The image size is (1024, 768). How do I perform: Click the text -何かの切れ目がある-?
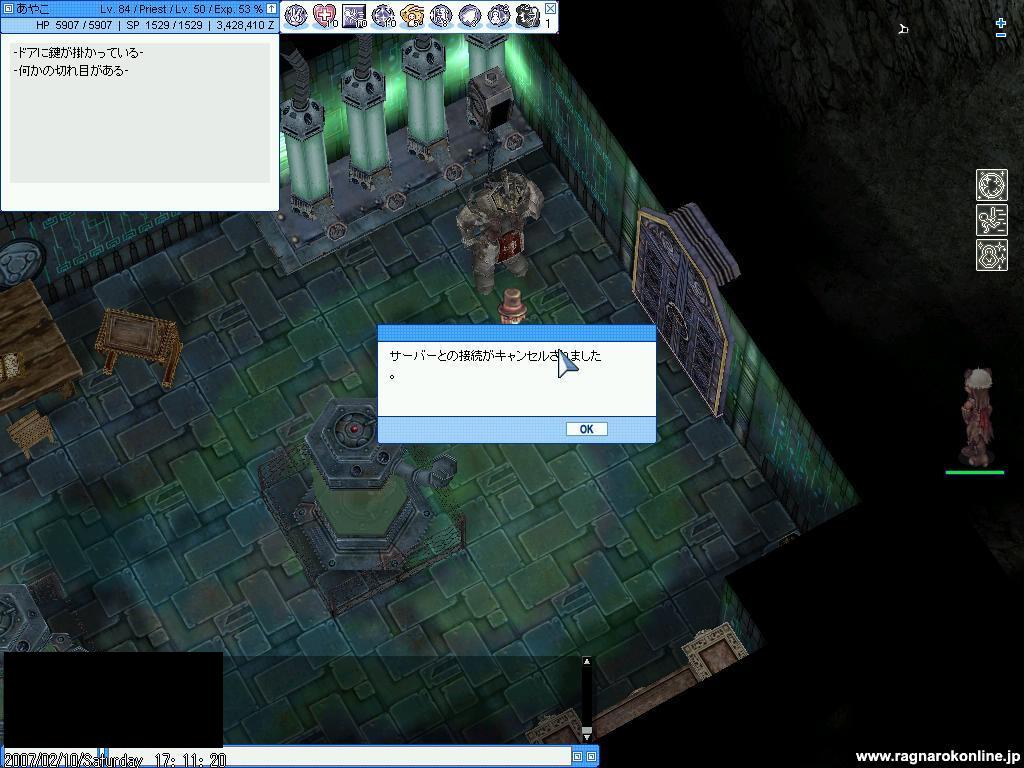pyautogui.click(x=71, y=71)
